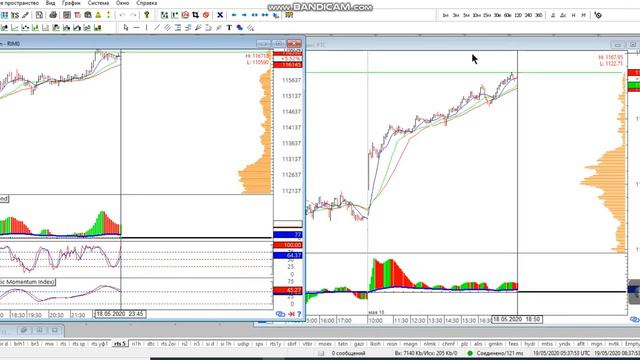Screen dimensions: 640x360
Task: Open the График menu
Action: click(71, 3)
